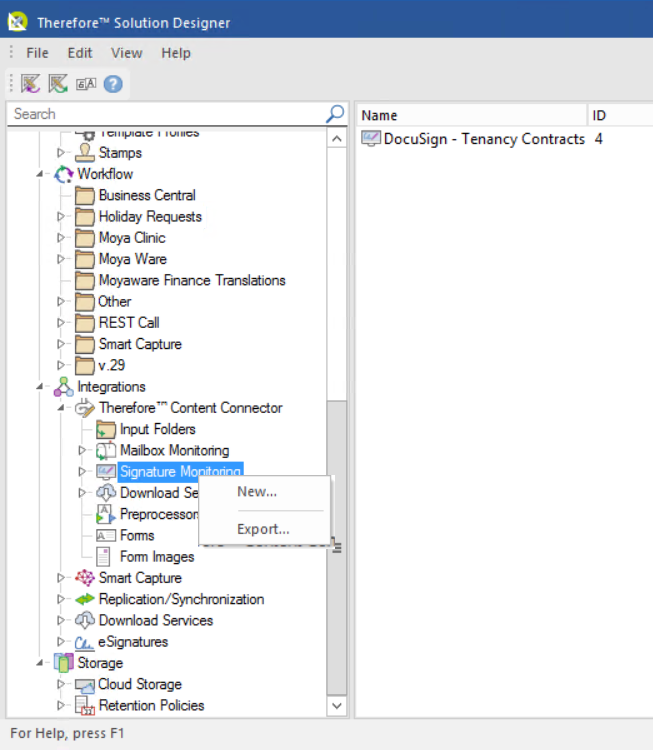Sort list by ID column header

pos(620,115)
